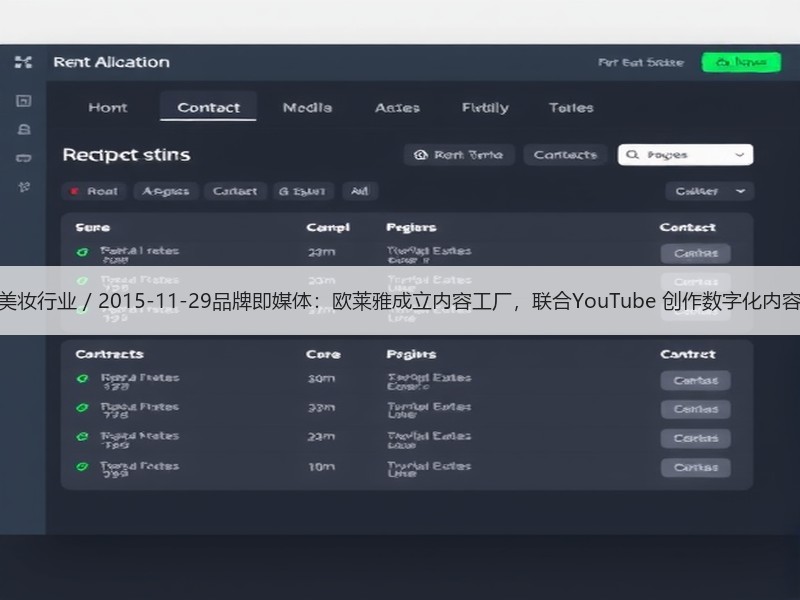Click green status icon in Cantracts 23m row
This screenshot has height=600, width=800.
point(82,437)
